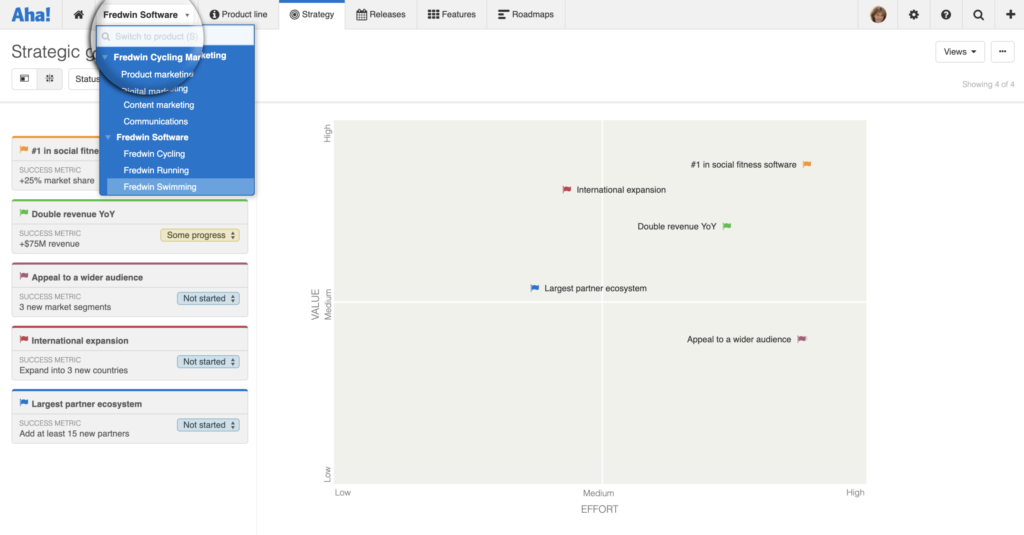The height and width of the screenshot is (535, 1024).
Task: Open the search magnifier icon
Action: point(978,14)
